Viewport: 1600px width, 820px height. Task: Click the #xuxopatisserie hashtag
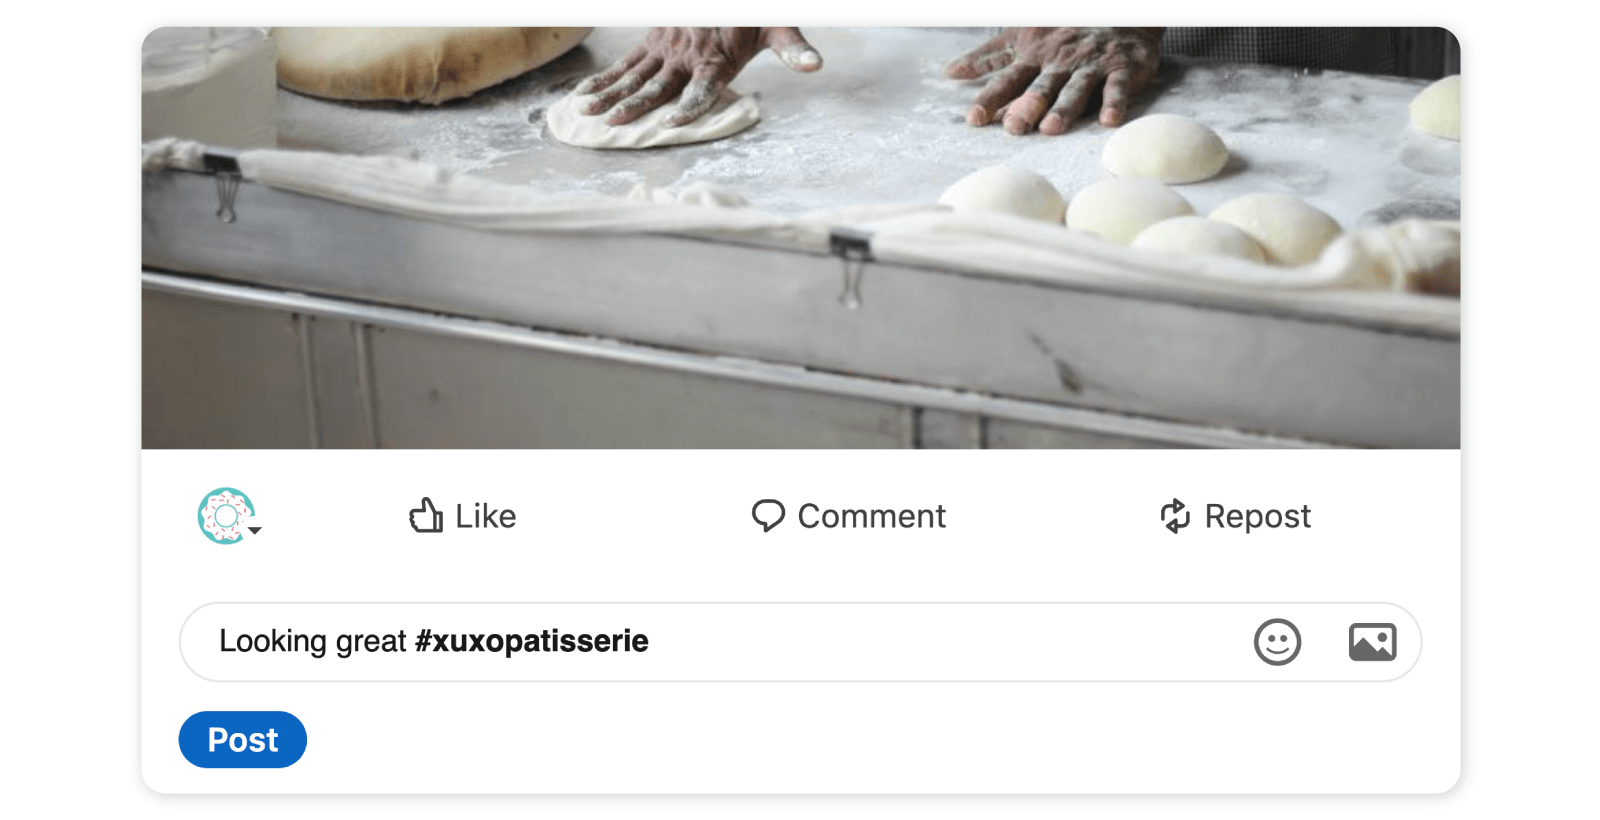[532, 641]
